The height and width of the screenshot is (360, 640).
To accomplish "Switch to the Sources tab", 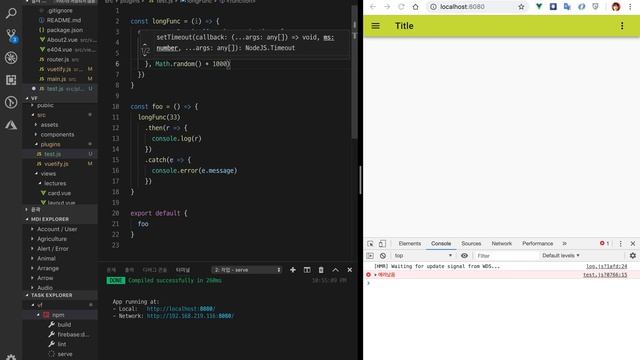I will coord(471,243).
